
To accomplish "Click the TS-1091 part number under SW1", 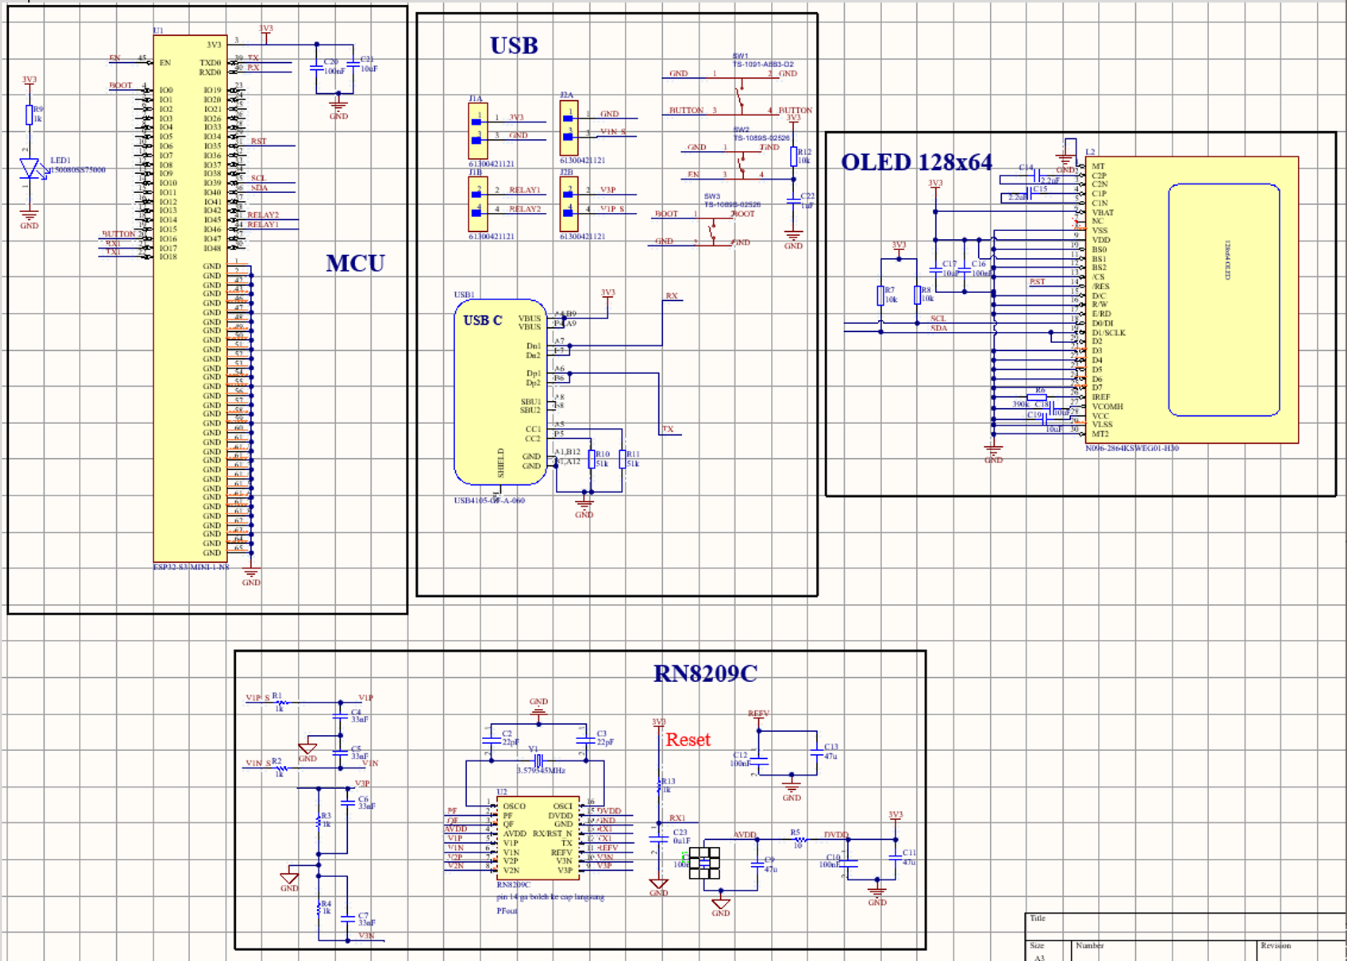I will pyautogui.click(x=763, y=64).
